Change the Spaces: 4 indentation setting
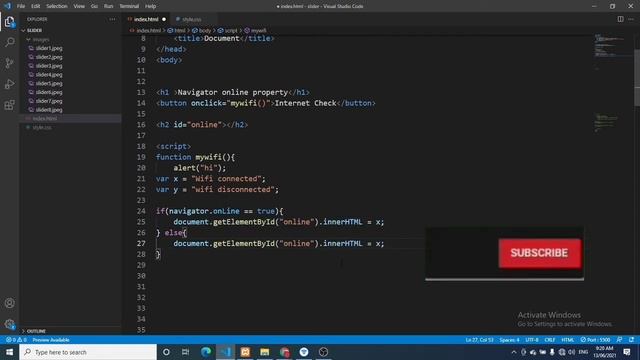640x360 pixels. coord(509,340)
